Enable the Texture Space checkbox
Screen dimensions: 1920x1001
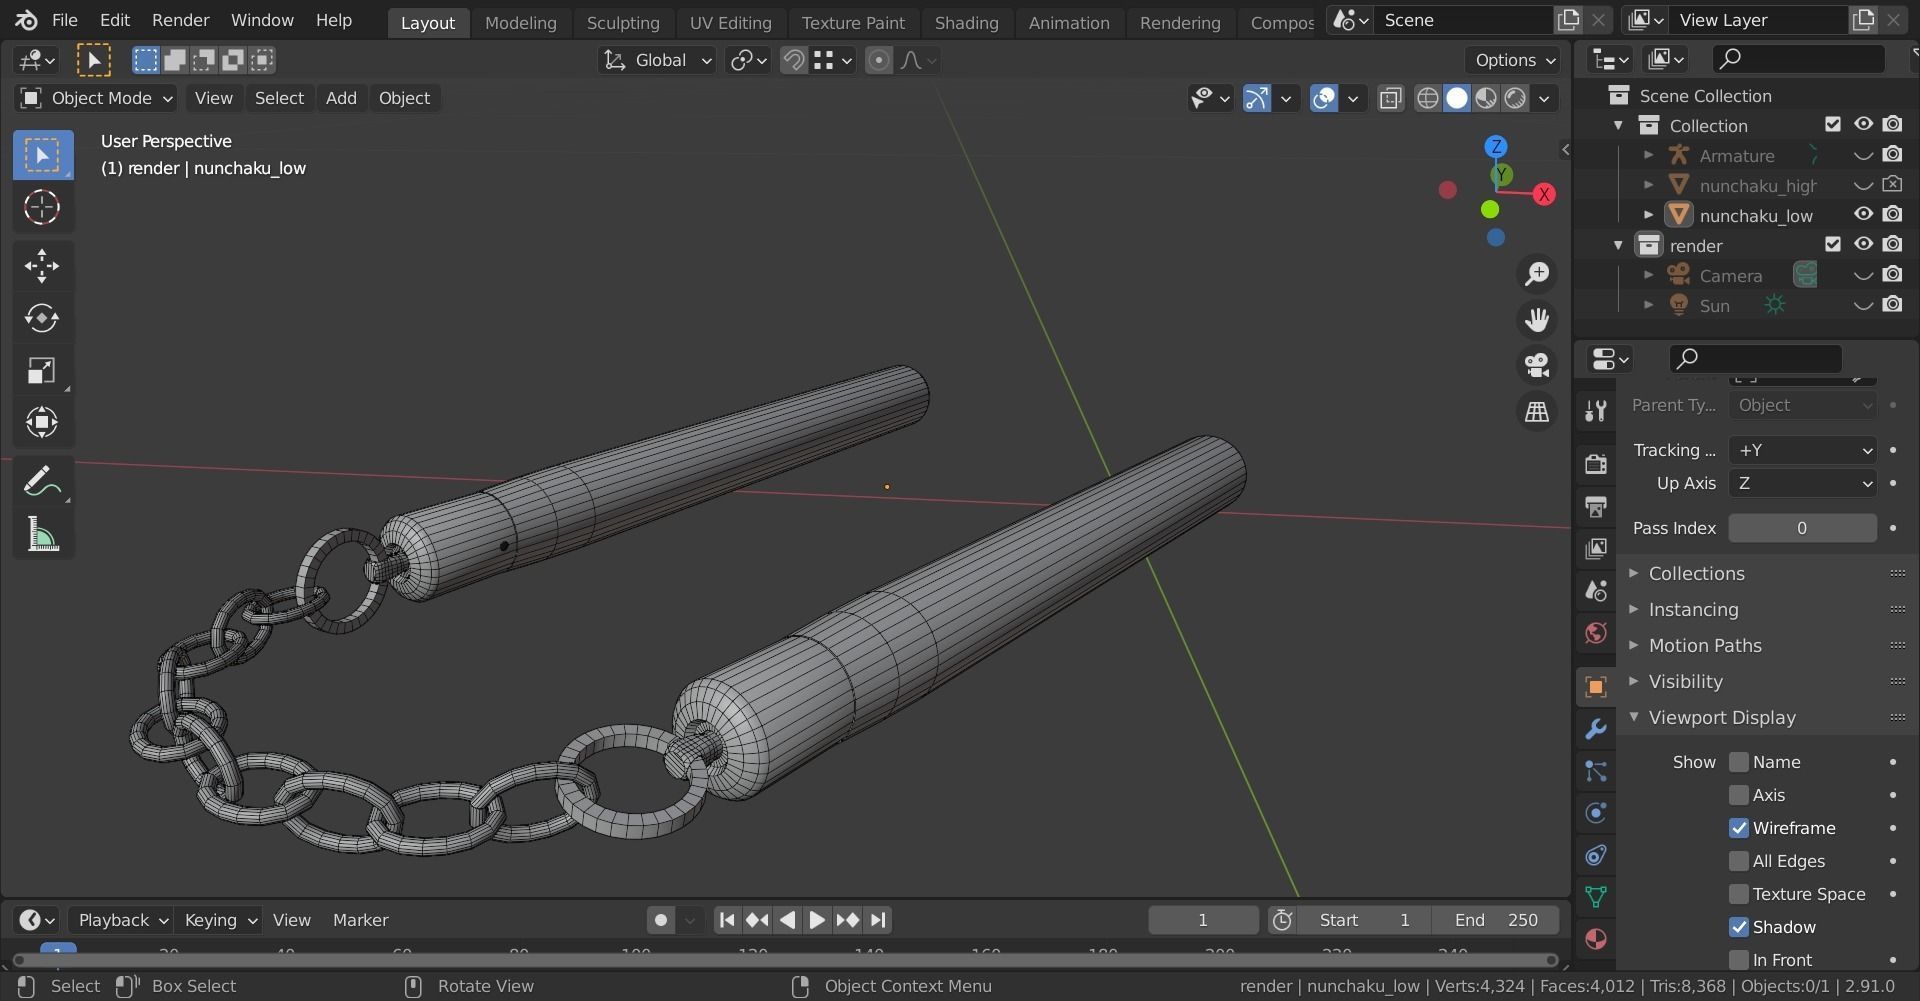click(x=1739, y=894)
